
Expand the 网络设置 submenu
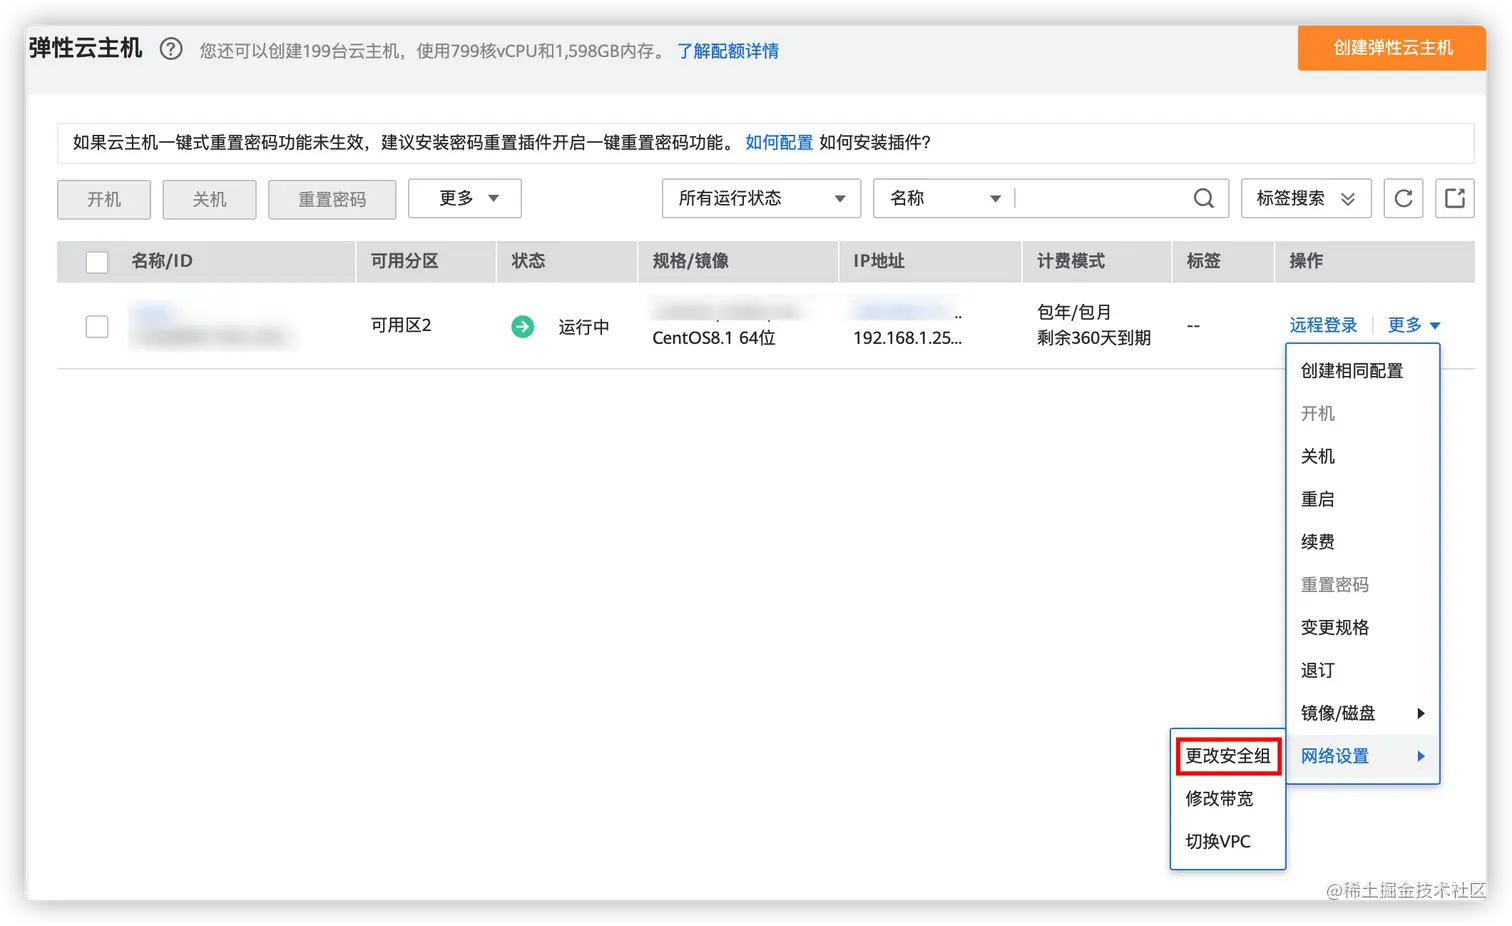click(1362, 756)
